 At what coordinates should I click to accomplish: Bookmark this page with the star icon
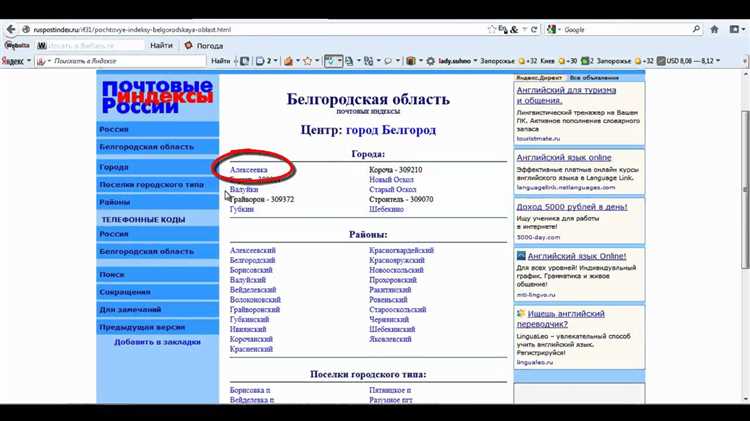tap(492, 29)
